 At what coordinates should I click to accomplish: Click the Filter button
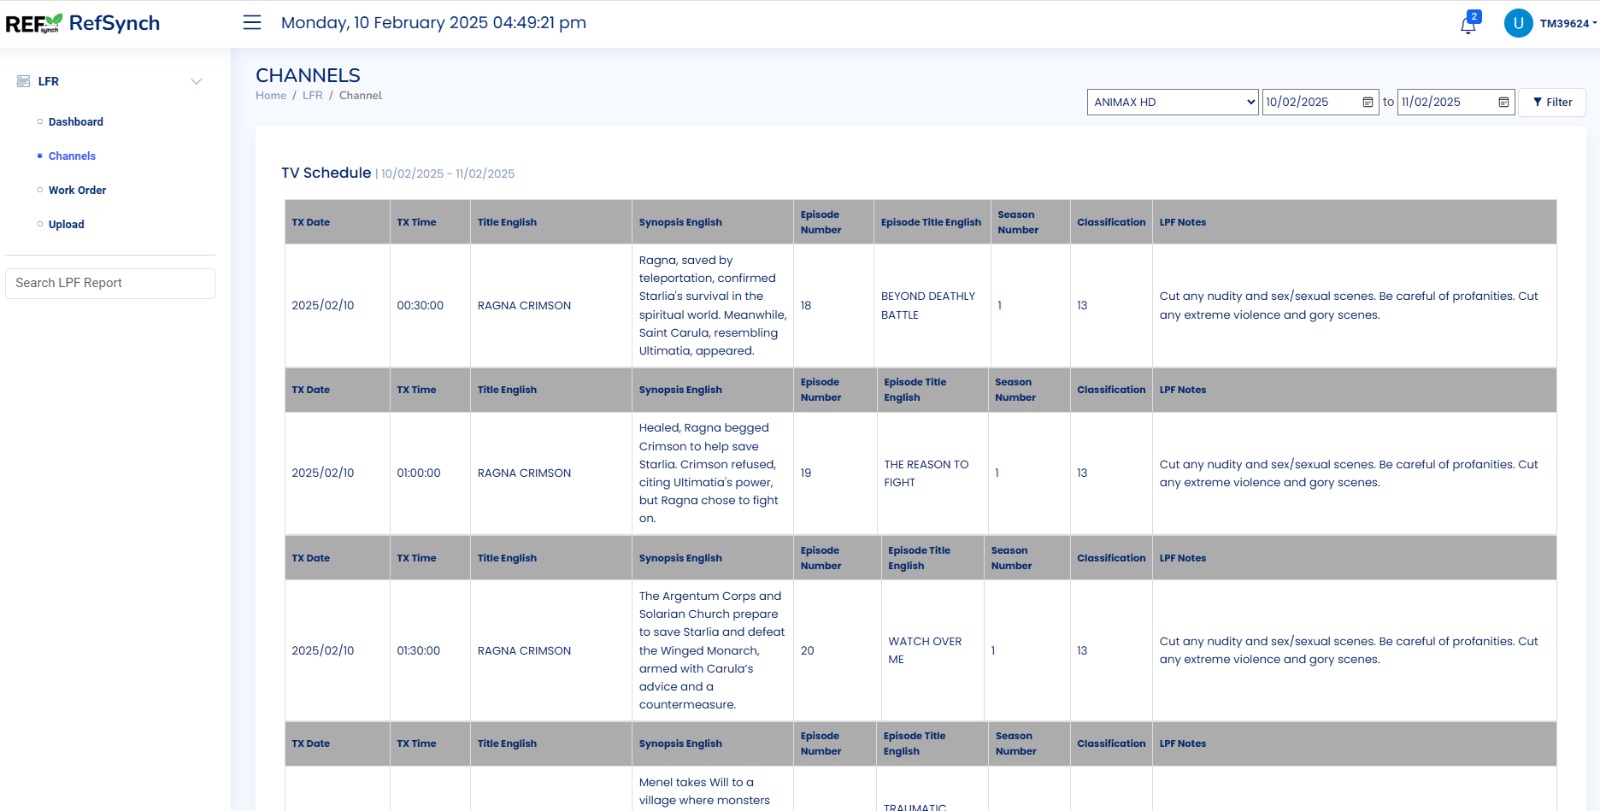(x=1552, y=102)
